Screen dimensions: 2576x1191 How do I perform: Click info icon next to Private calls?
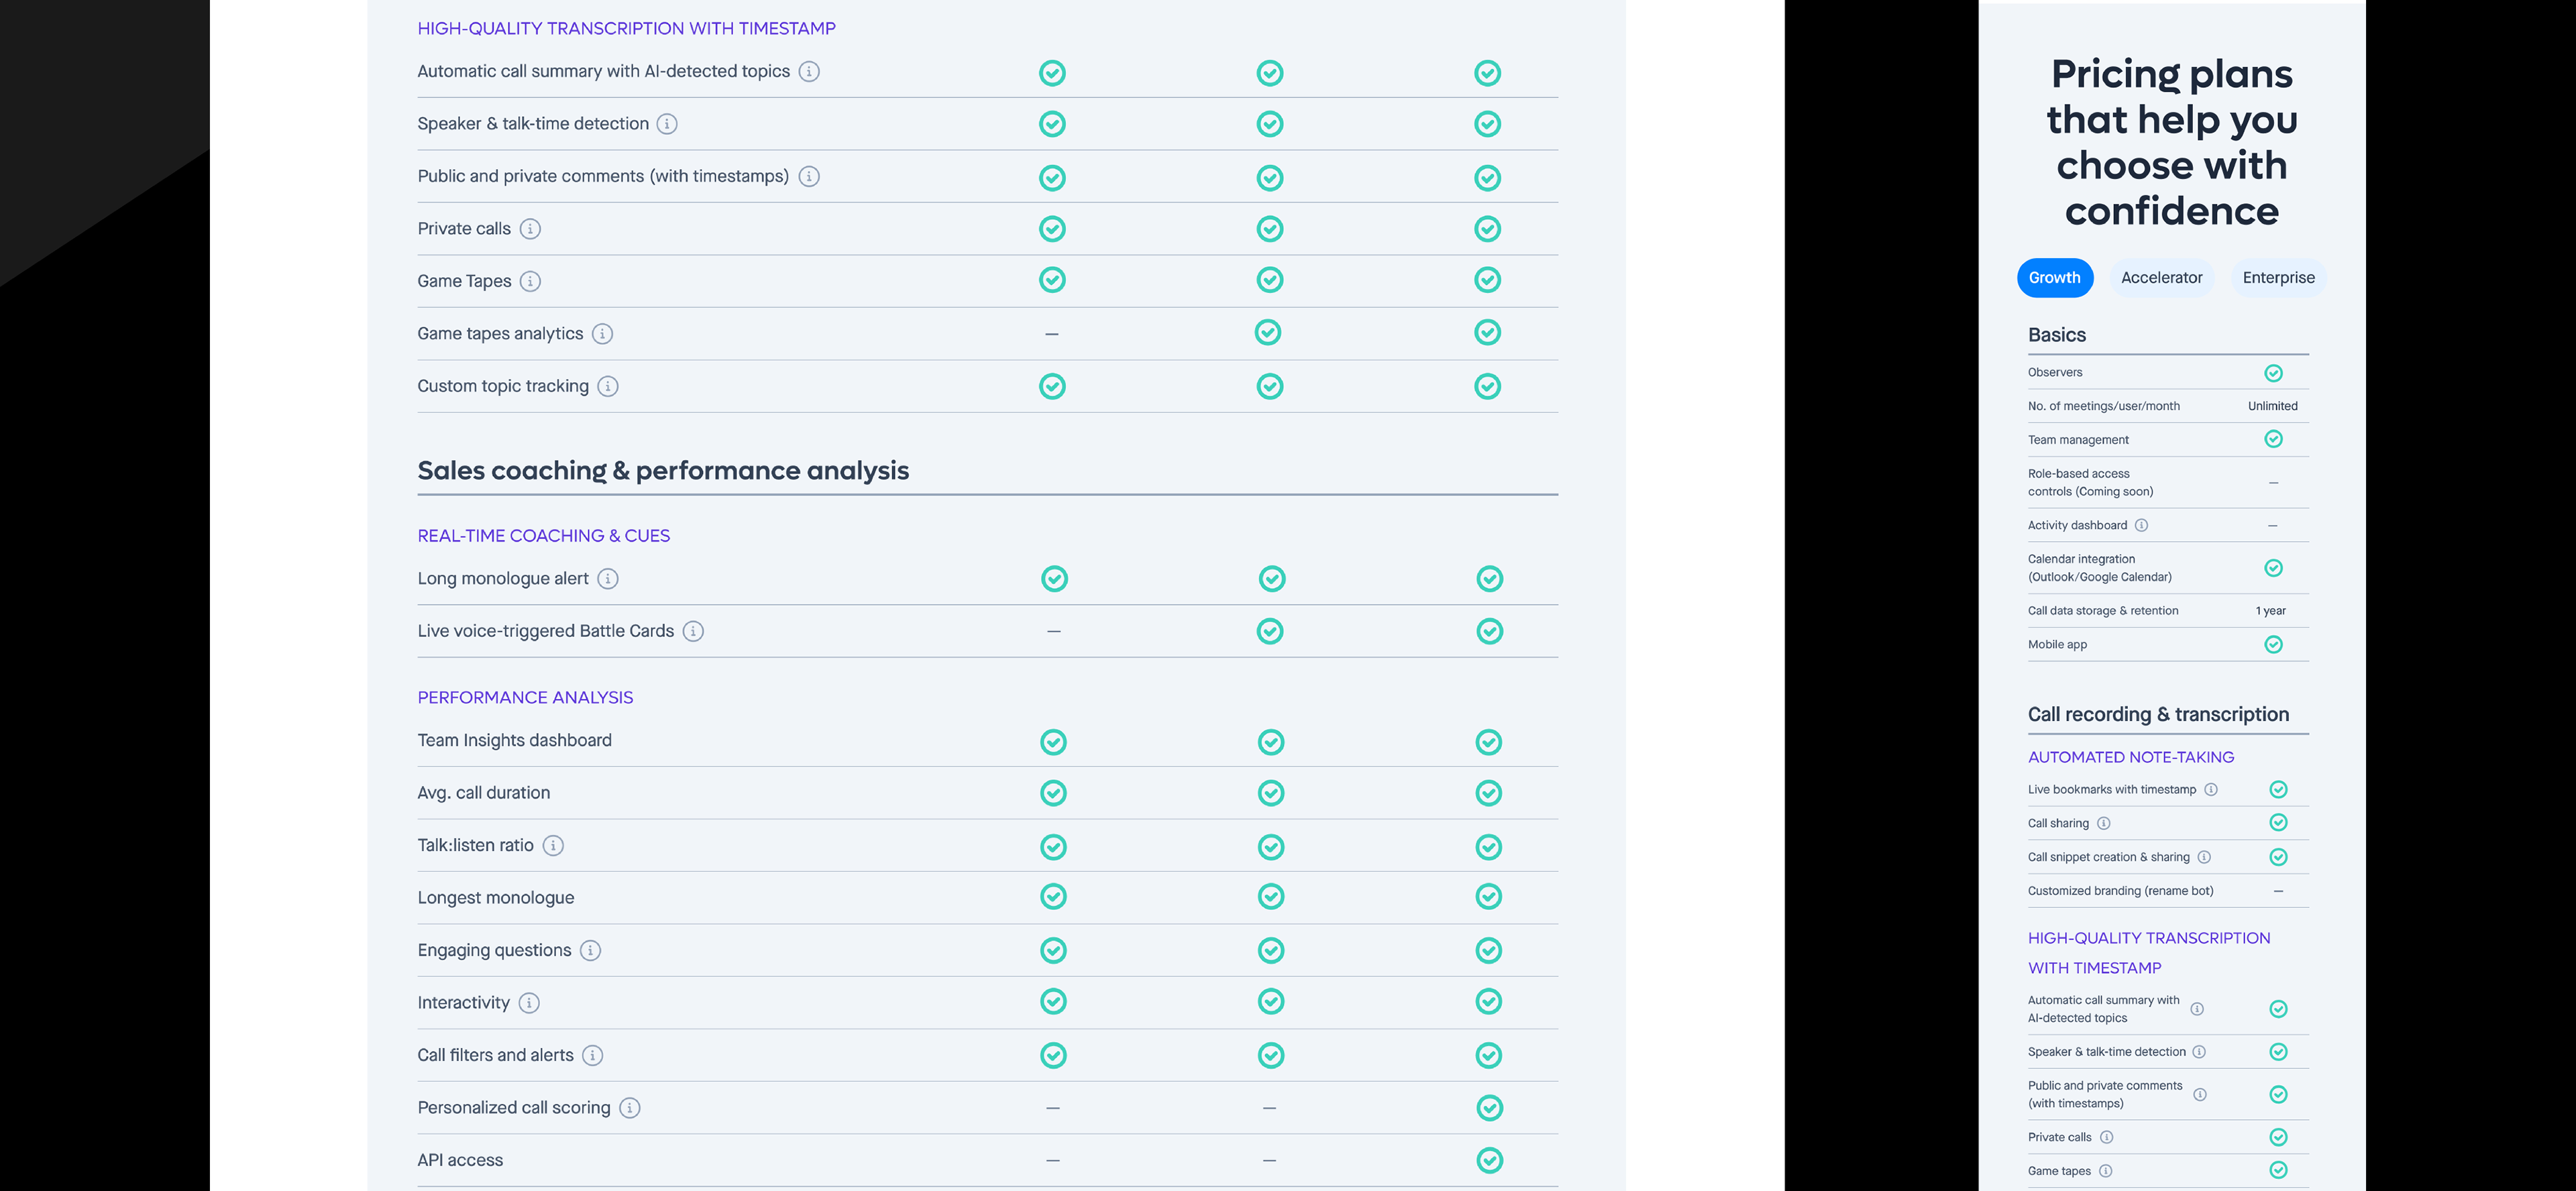pos(531,229)
